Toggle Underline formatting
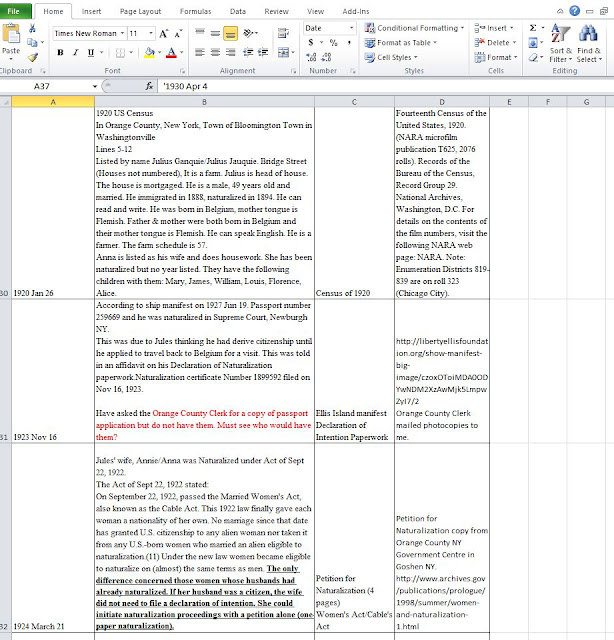This screenshot has width=614, height=640. click(91, 52)
